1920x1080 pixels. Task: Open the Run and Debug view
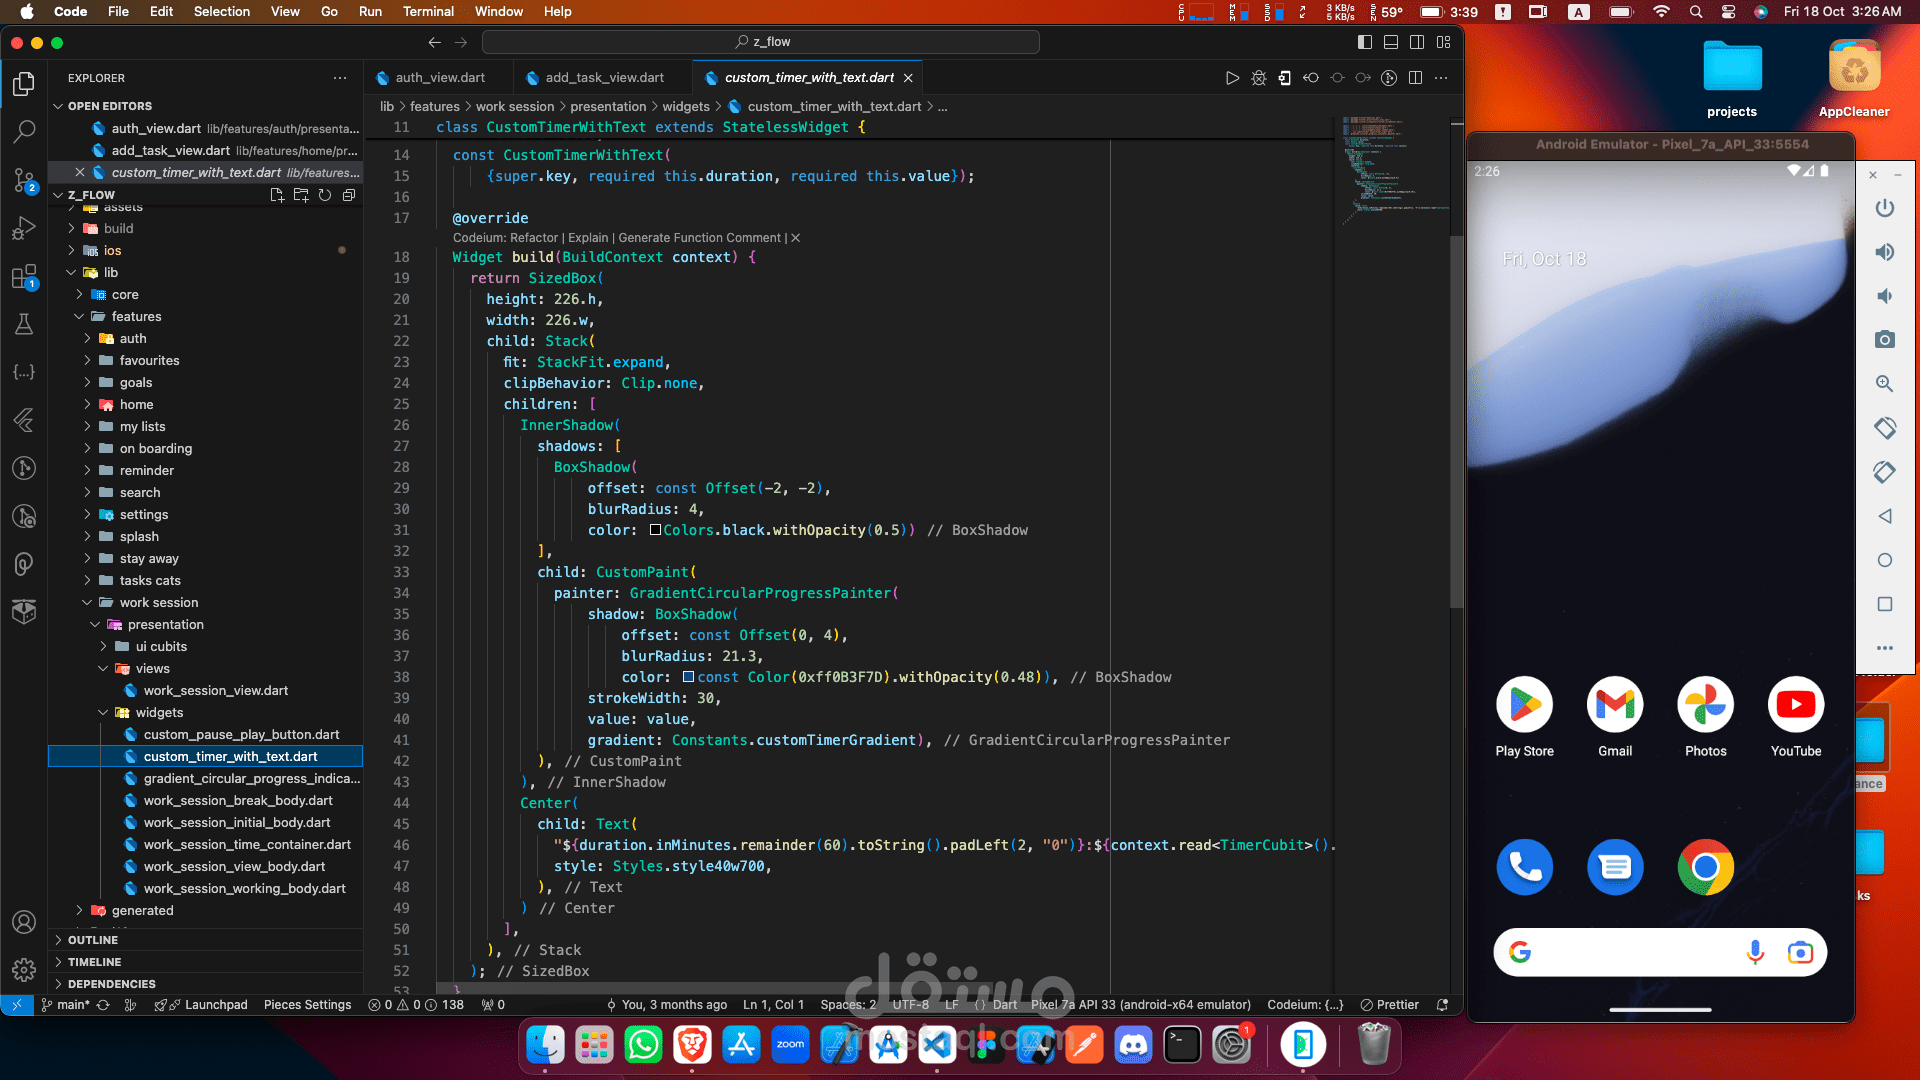24,229
